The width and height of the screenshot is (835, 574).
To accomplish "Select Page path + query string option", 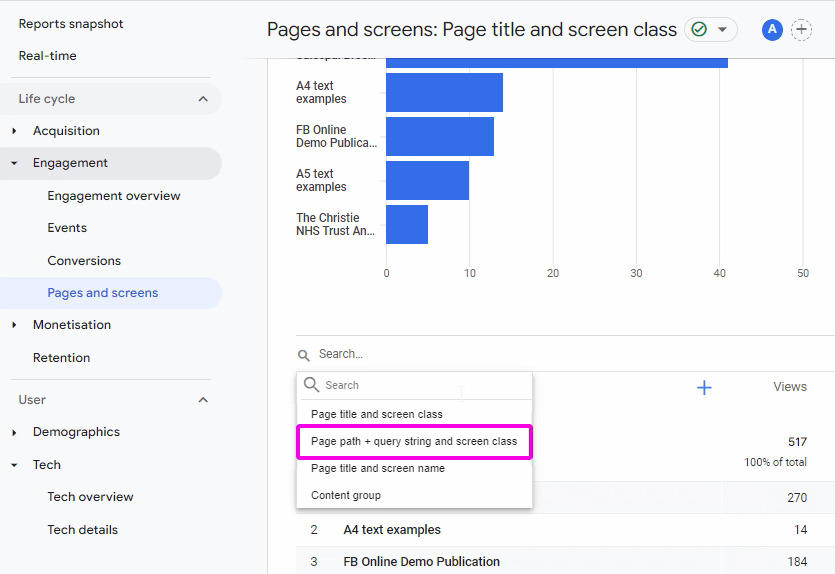I will point(414,441).
